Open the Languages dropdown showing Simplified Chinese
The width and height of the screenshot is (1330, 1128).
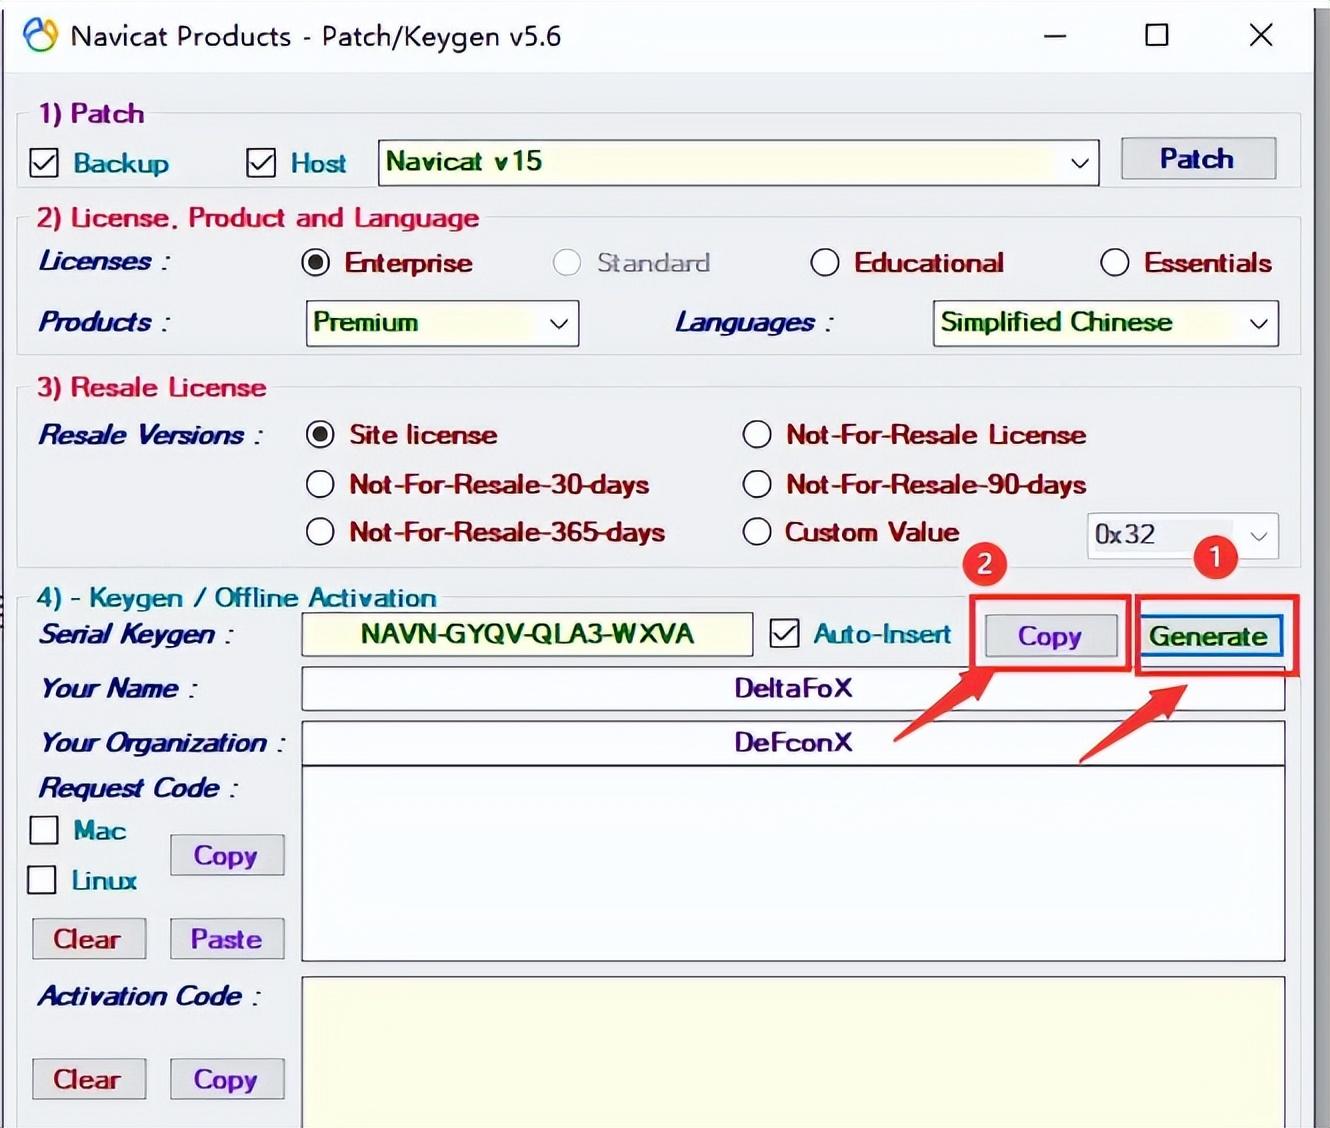pyautogui.click(x=1105, y=323)
